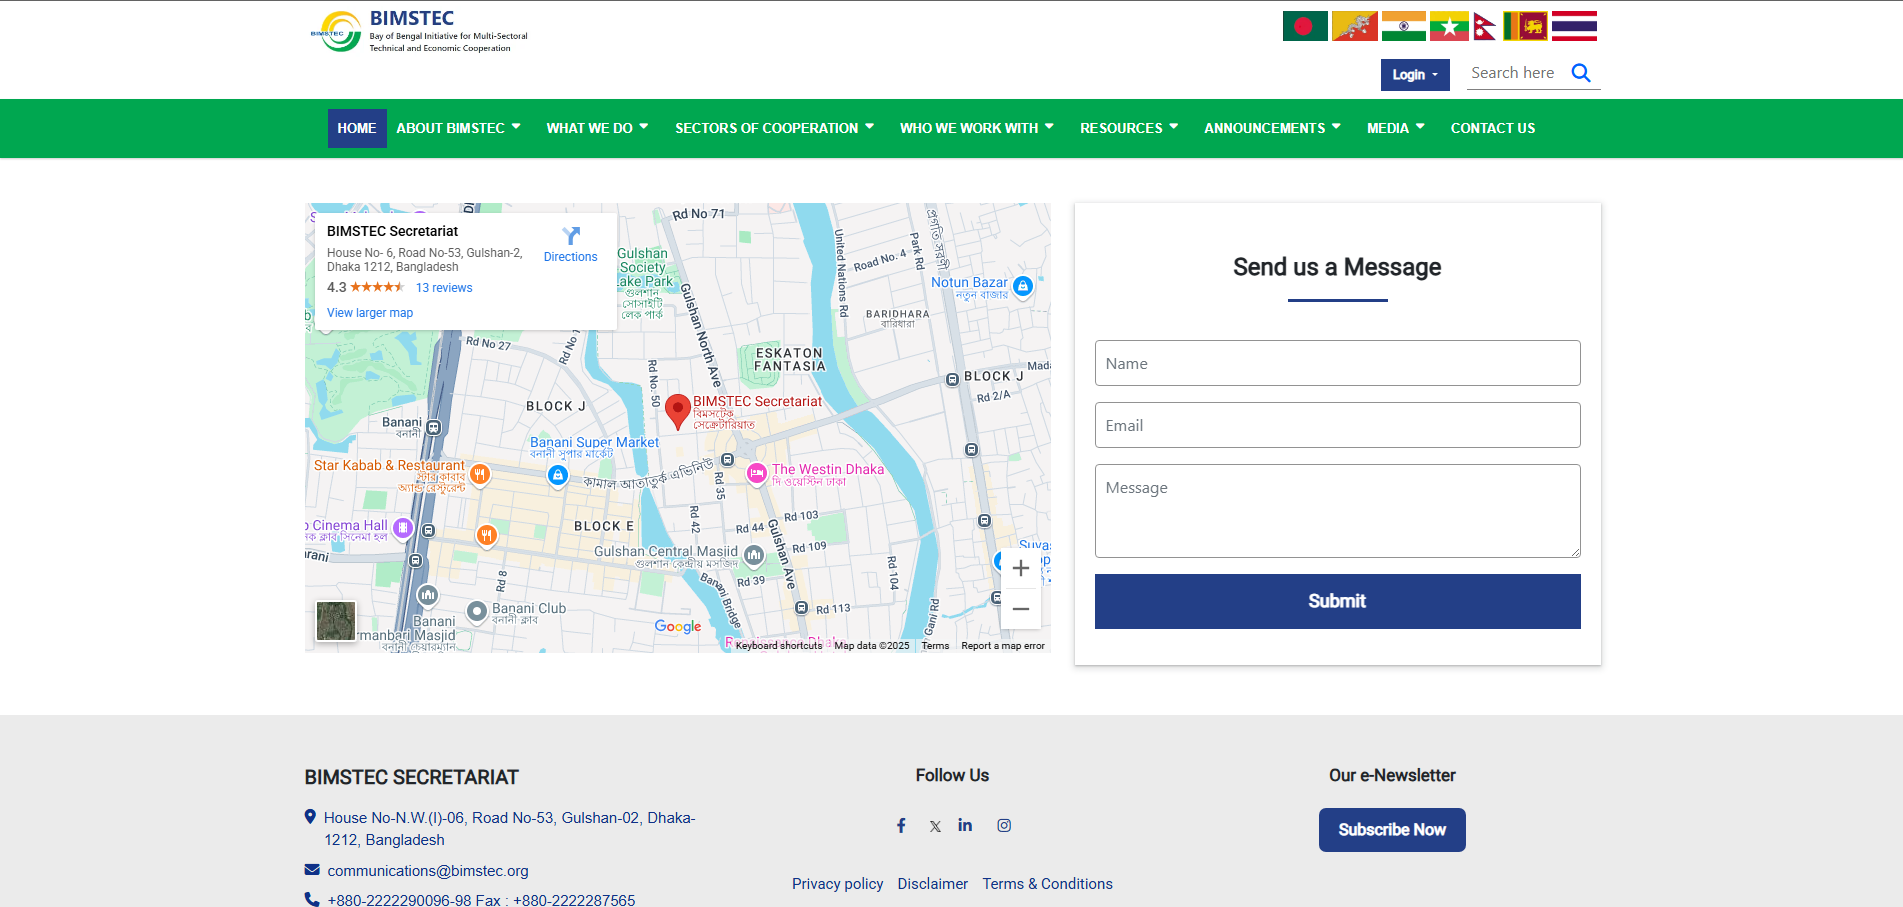
Task: Click the search magnifier icon
Action: point(1580,73)
